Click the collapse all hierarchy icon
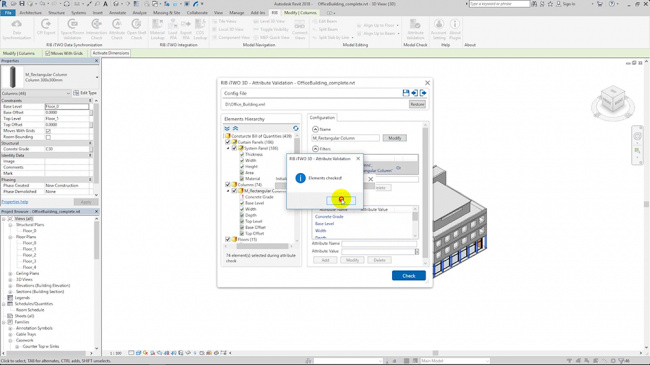Image resolution: width=650 pixels, height=365 pixels. tap(235, 129)
